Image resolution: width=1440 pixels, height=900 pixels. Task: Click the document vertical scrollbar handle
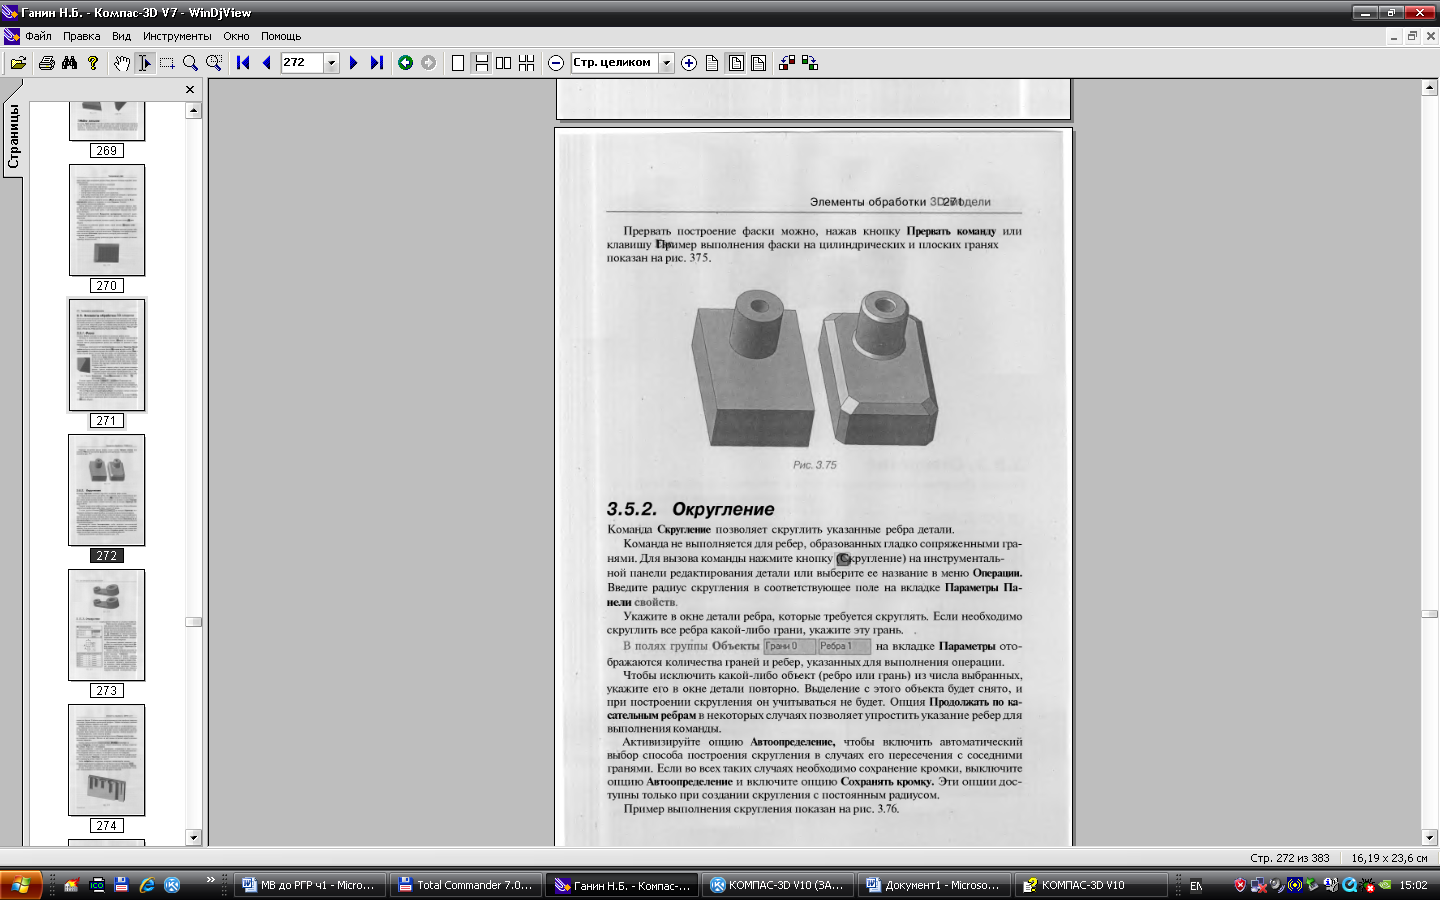1429,614
